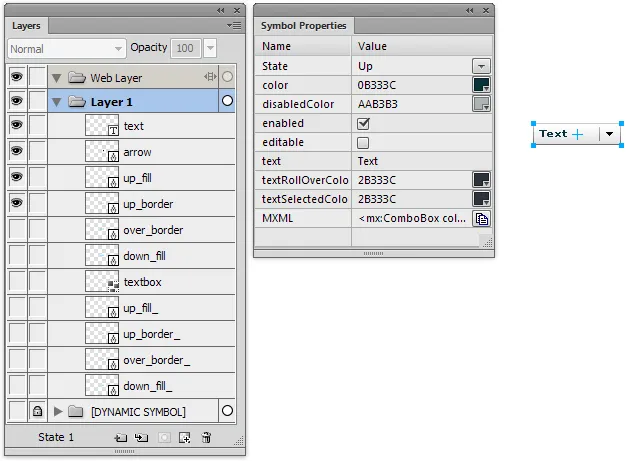Click the New Bitmap Image icon

[x=184, y=437]
